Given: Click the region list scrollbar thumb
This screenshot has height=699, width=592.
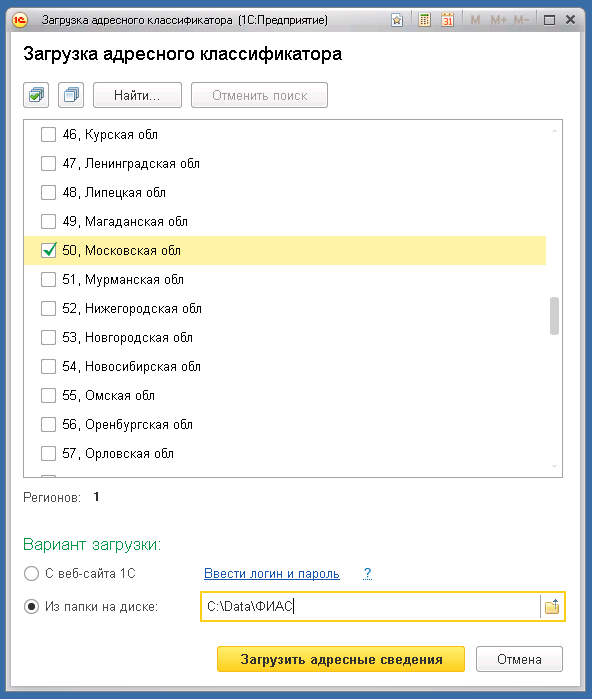Looking at the screenshot, I should [x=554, y=316].
